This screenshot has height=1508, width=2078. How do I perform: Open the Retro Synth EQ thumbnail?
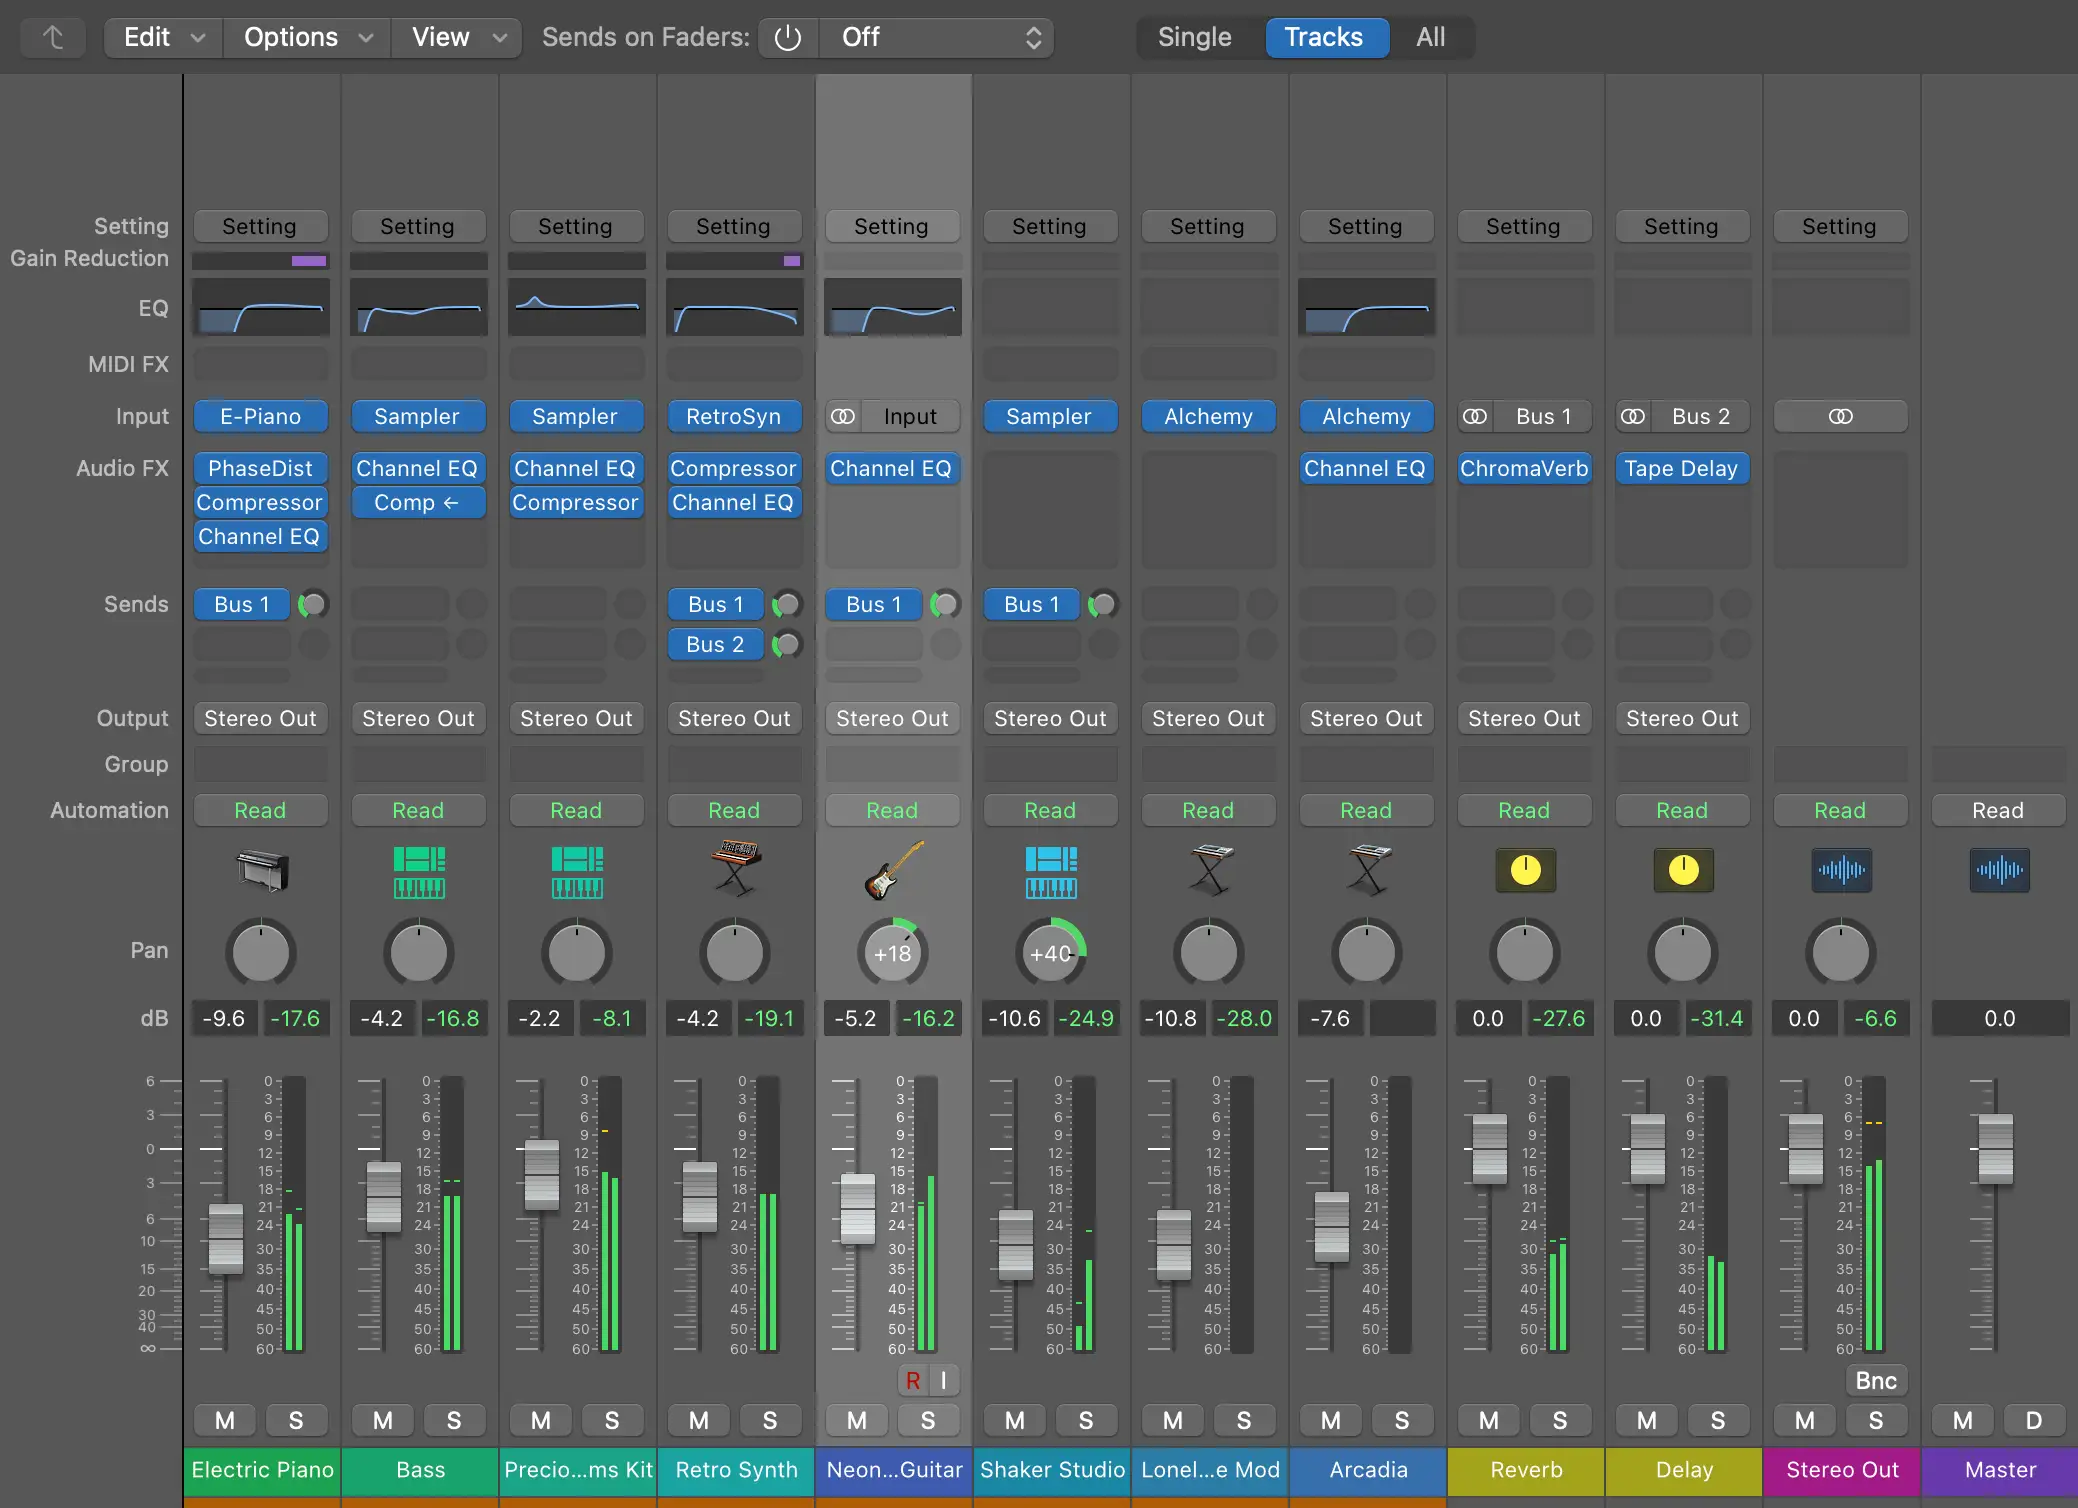(735, 307)
